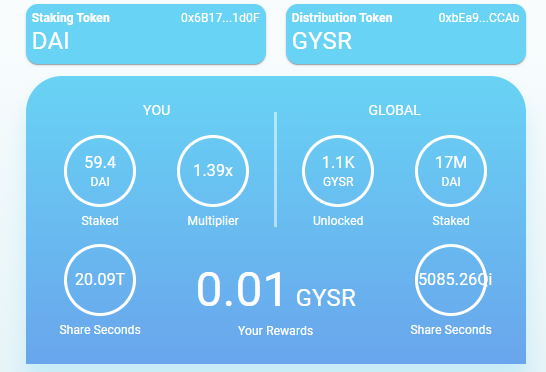The image size is (546, 372).
Task: Click the 17M DAI global staked circle
Action: coord(451,171)
